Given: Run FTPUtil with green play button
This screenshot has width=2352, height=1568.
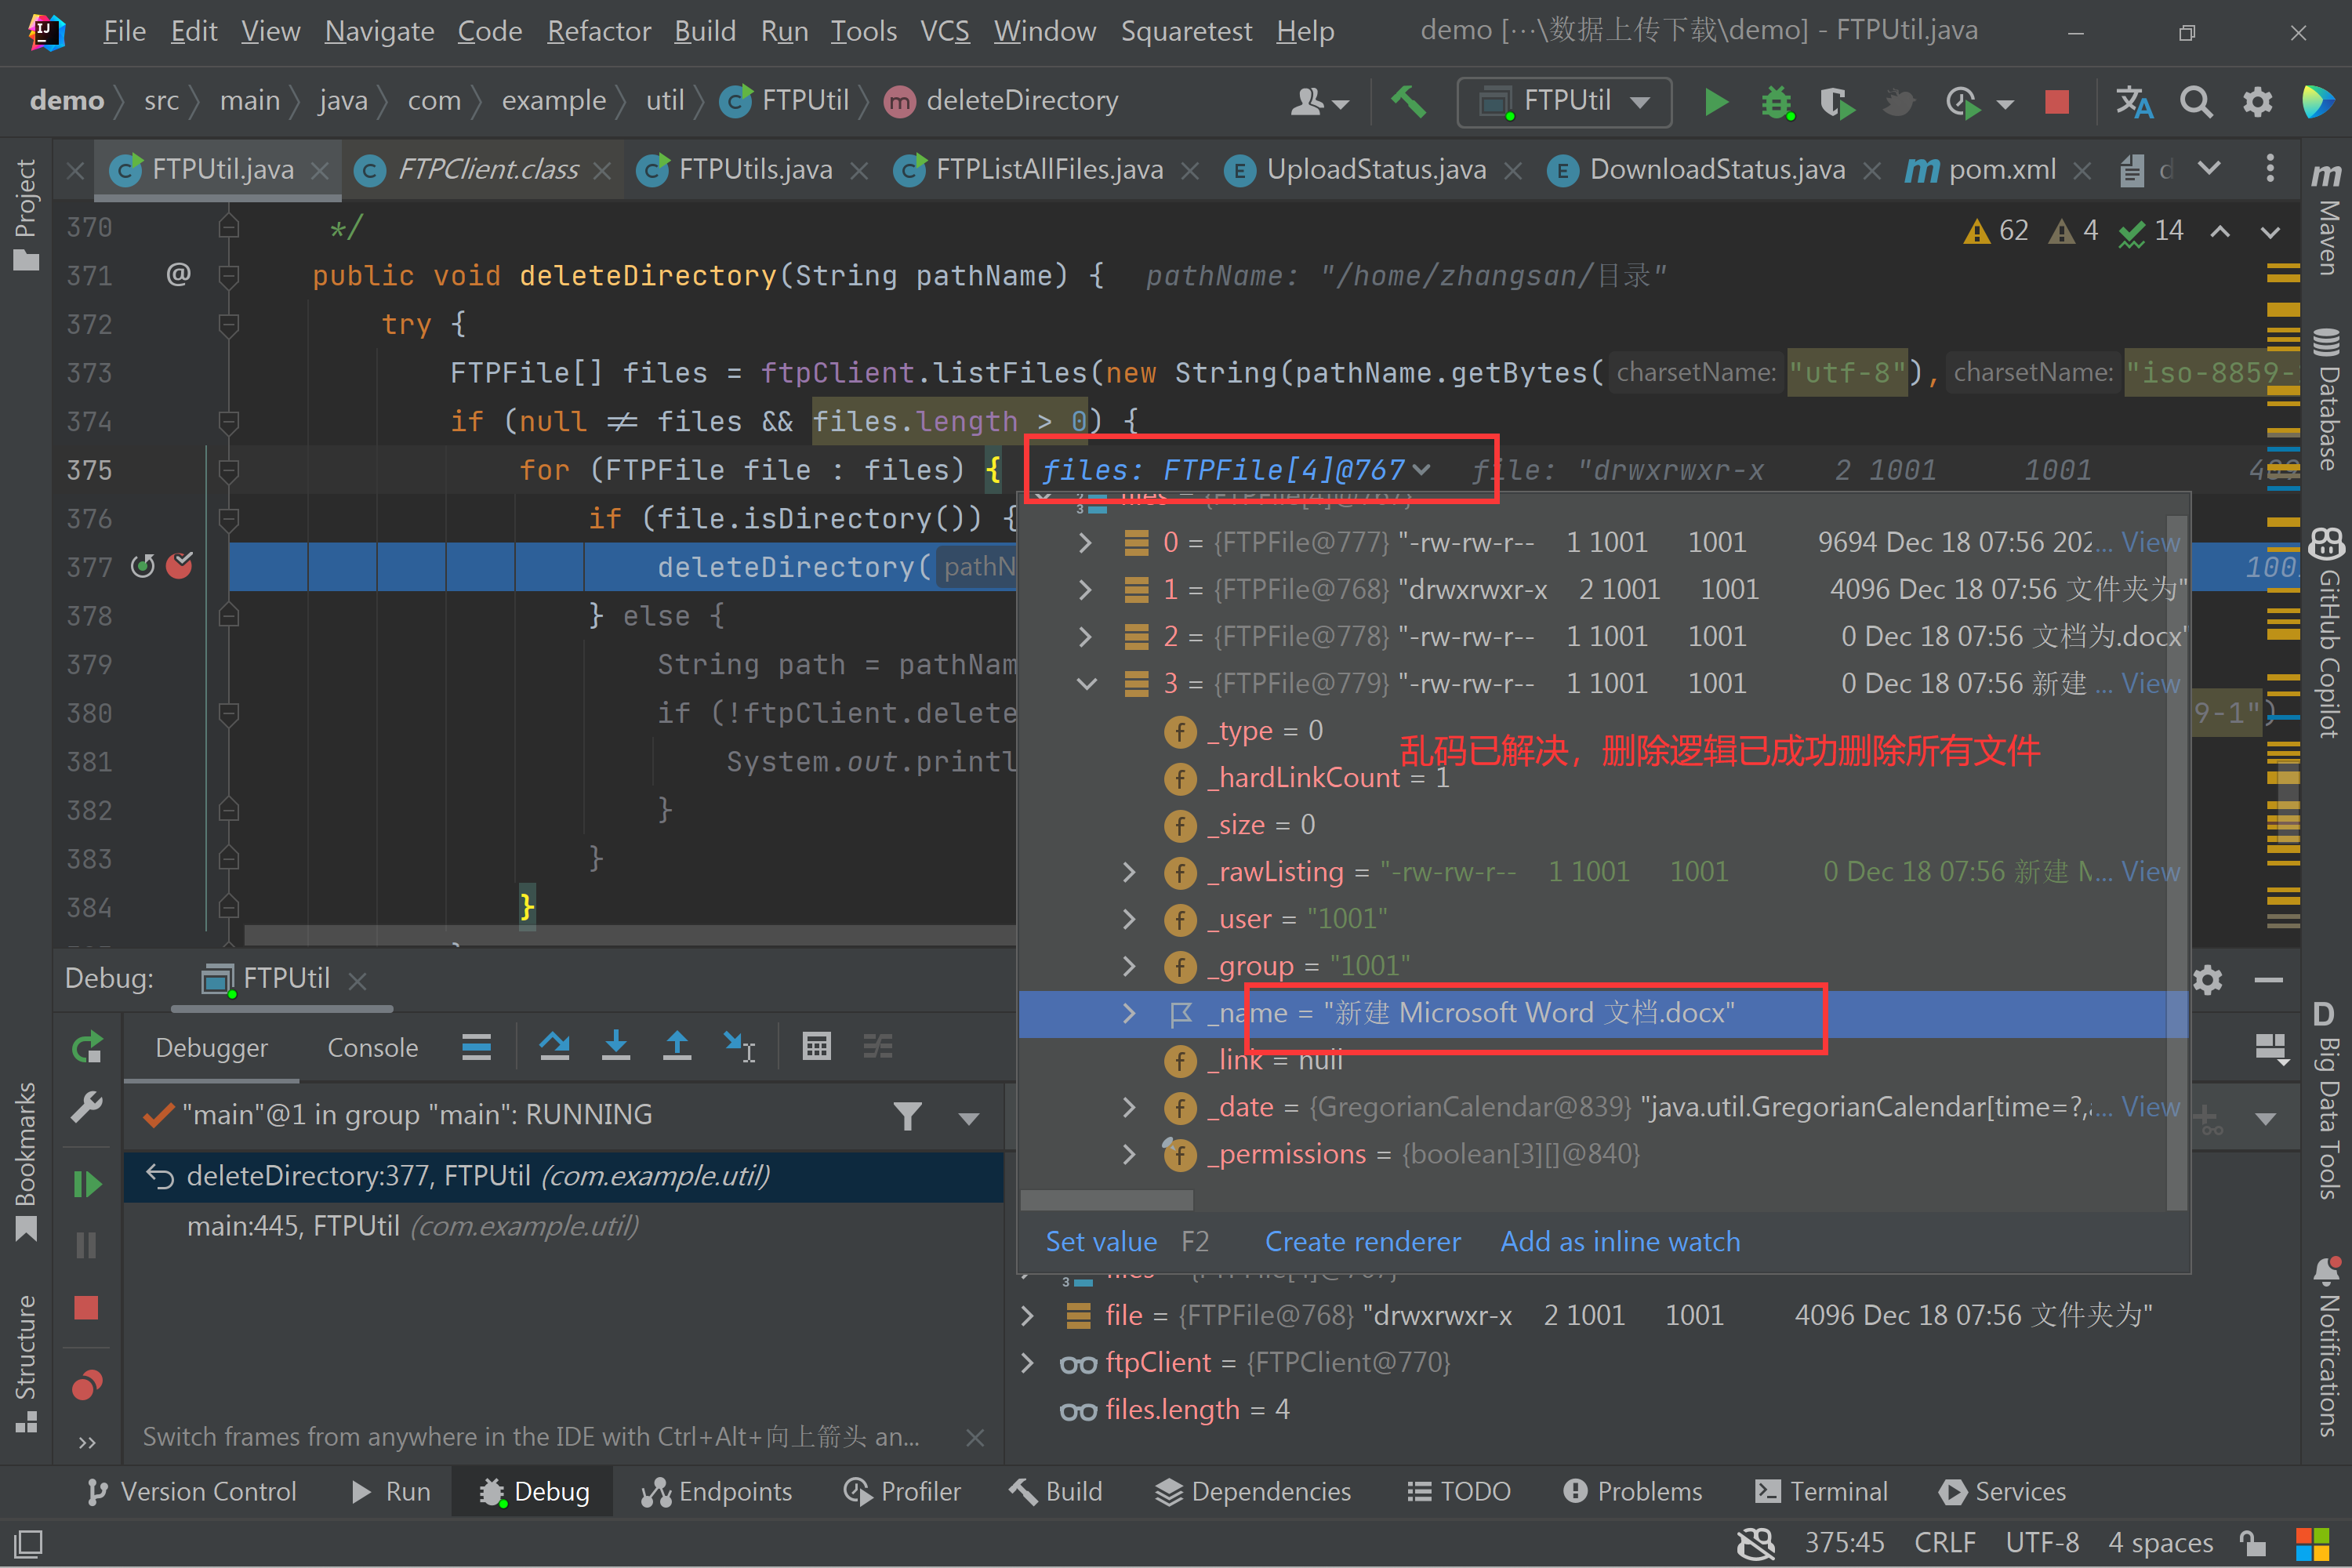Looking at the screenshot, I should pos(1716,101).
